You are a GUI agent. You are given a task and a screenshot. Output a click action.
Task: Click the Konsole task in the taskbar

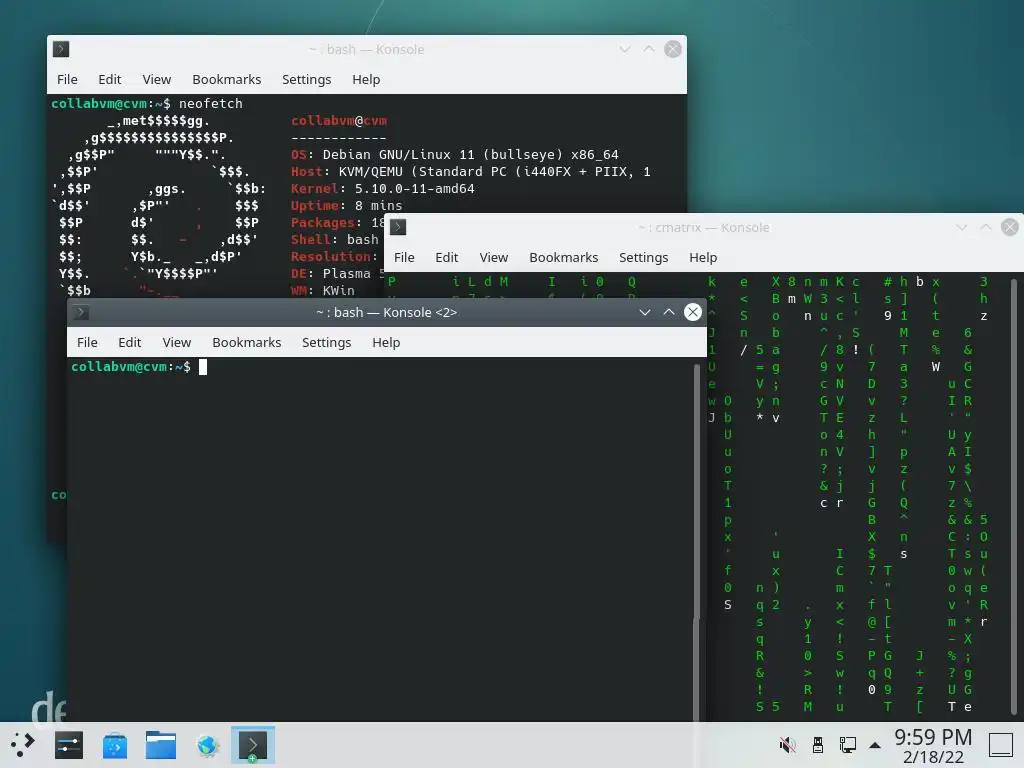(253, 744)
